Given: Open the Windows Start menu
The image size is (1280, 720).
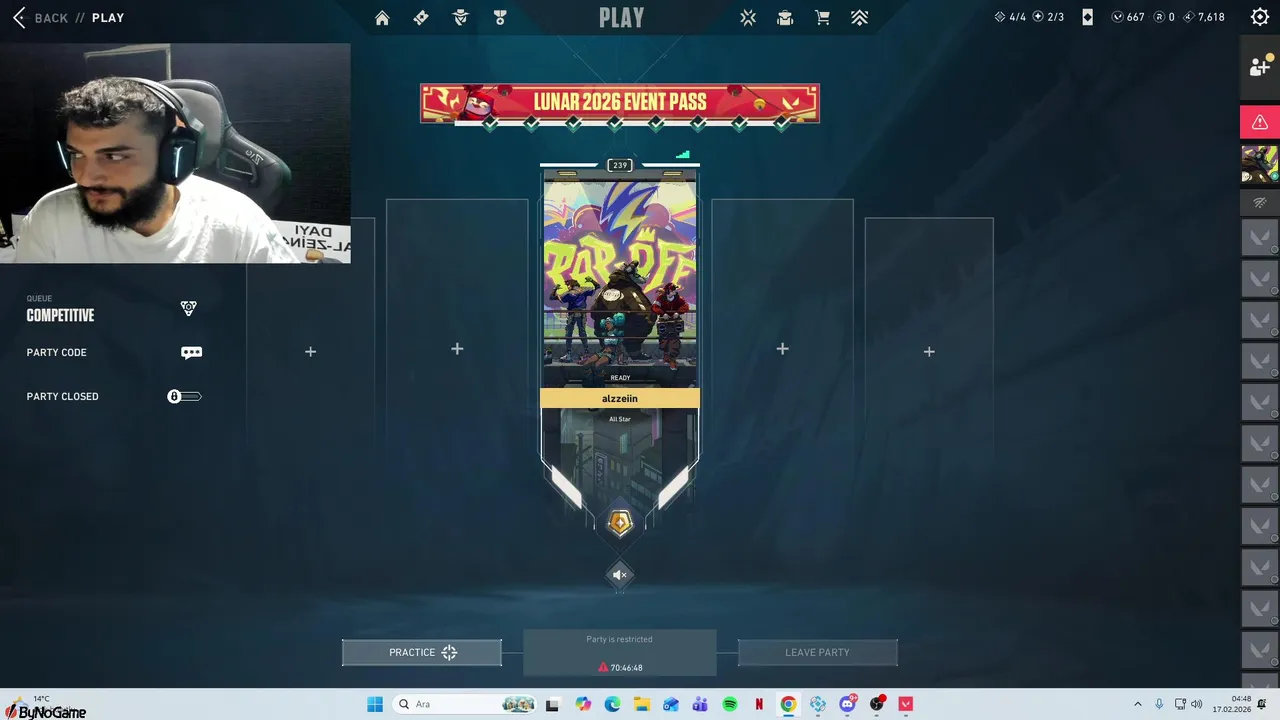Looking at the screenshot, I should point(375,704).
